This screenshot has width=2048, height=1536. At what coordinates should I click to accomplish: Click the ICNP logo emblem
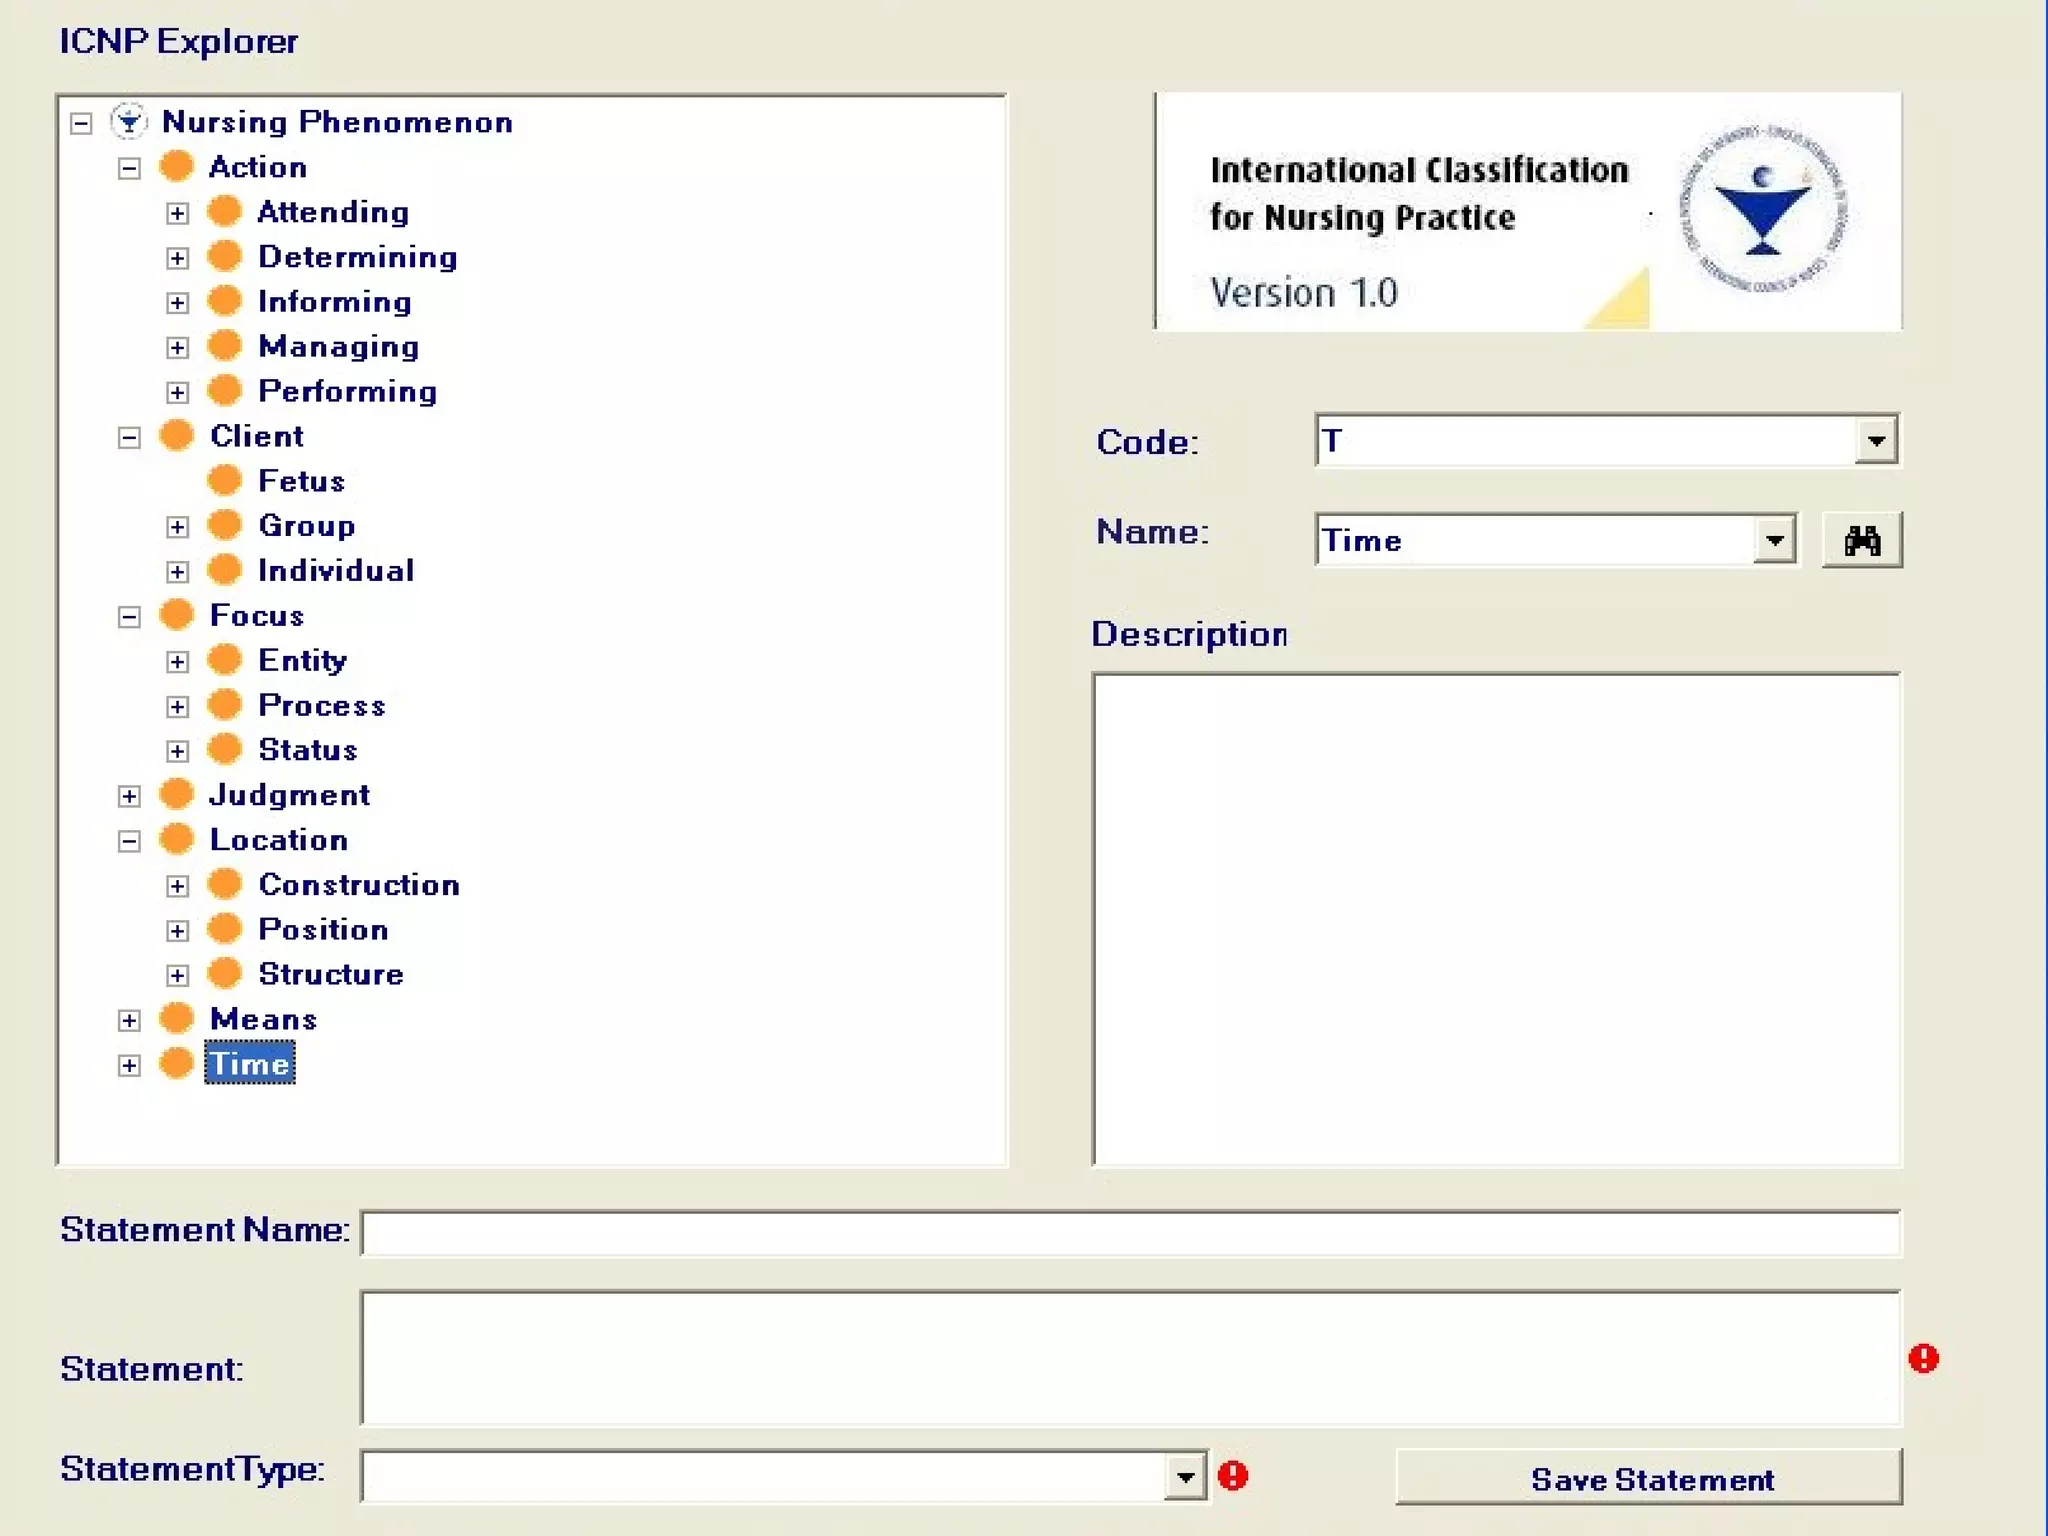click(1762, 211)
